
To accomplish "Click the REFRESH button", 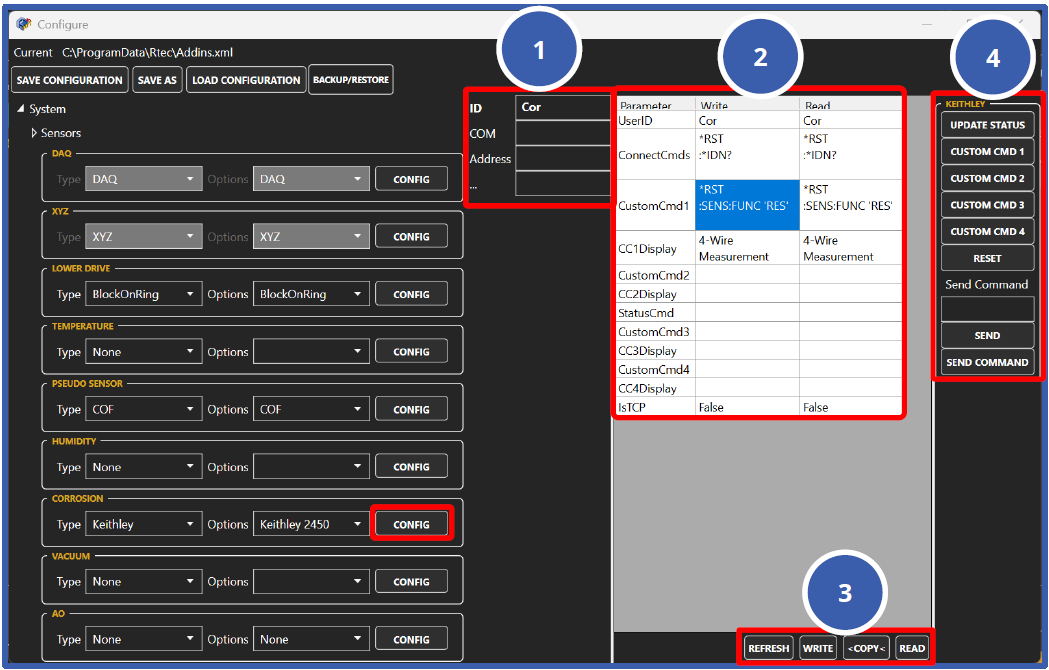I will 768,647.
